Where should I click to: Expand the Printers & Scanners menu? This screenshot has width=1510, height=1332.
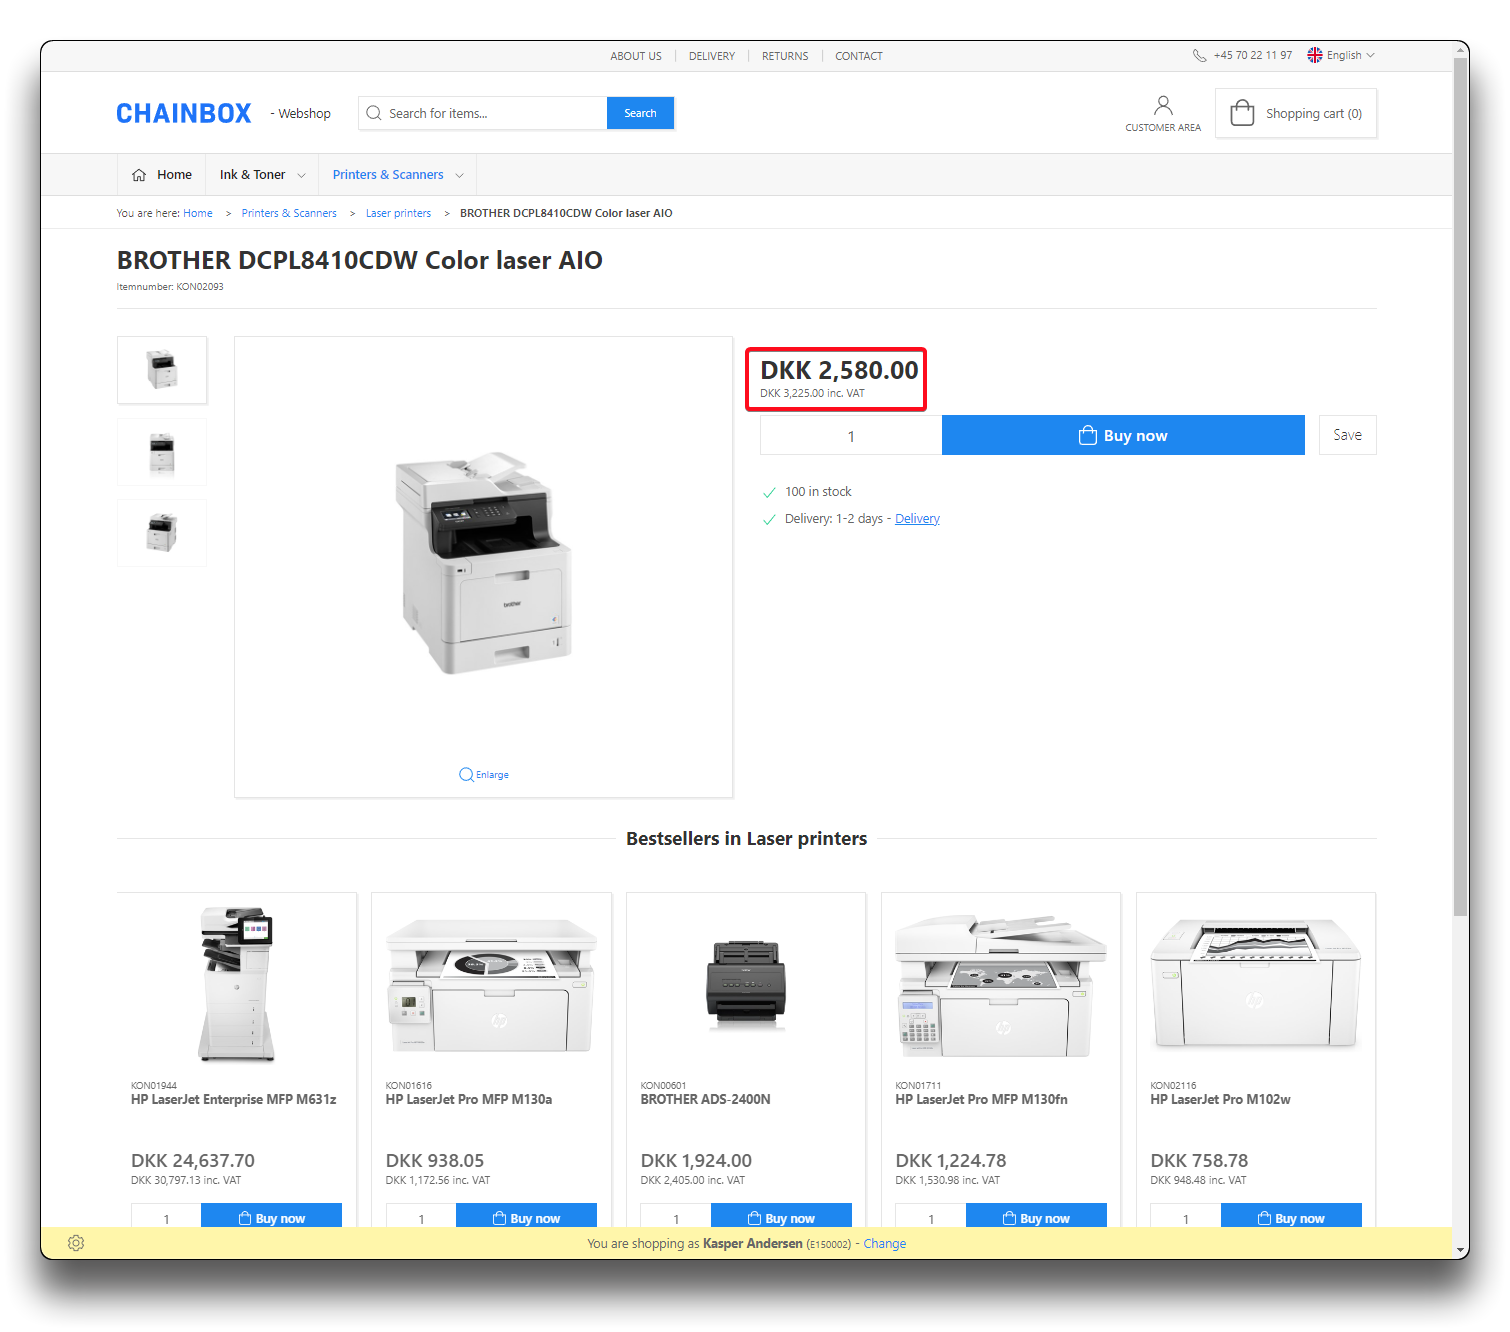click(x=397, y=175)
